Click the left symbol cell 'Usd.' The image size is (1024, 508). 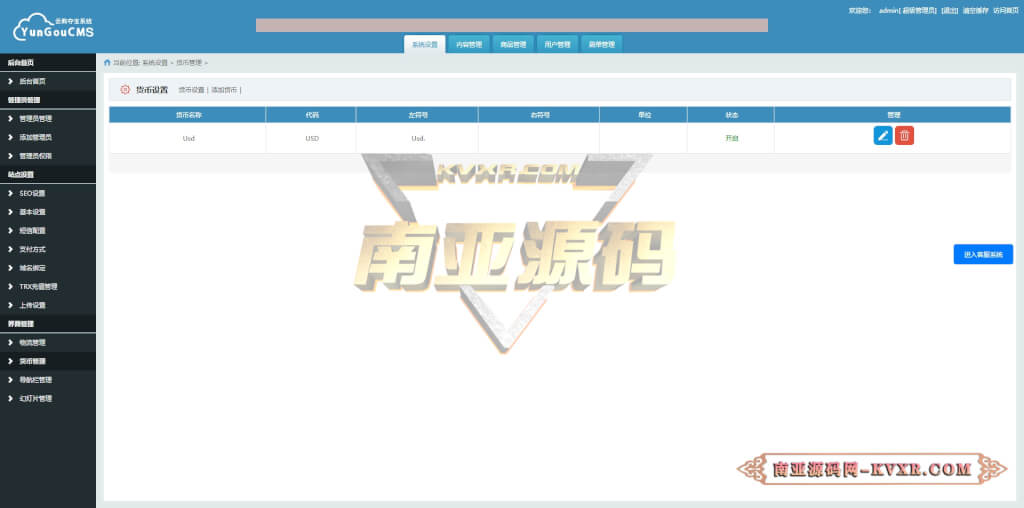click(x=418, y=138)
